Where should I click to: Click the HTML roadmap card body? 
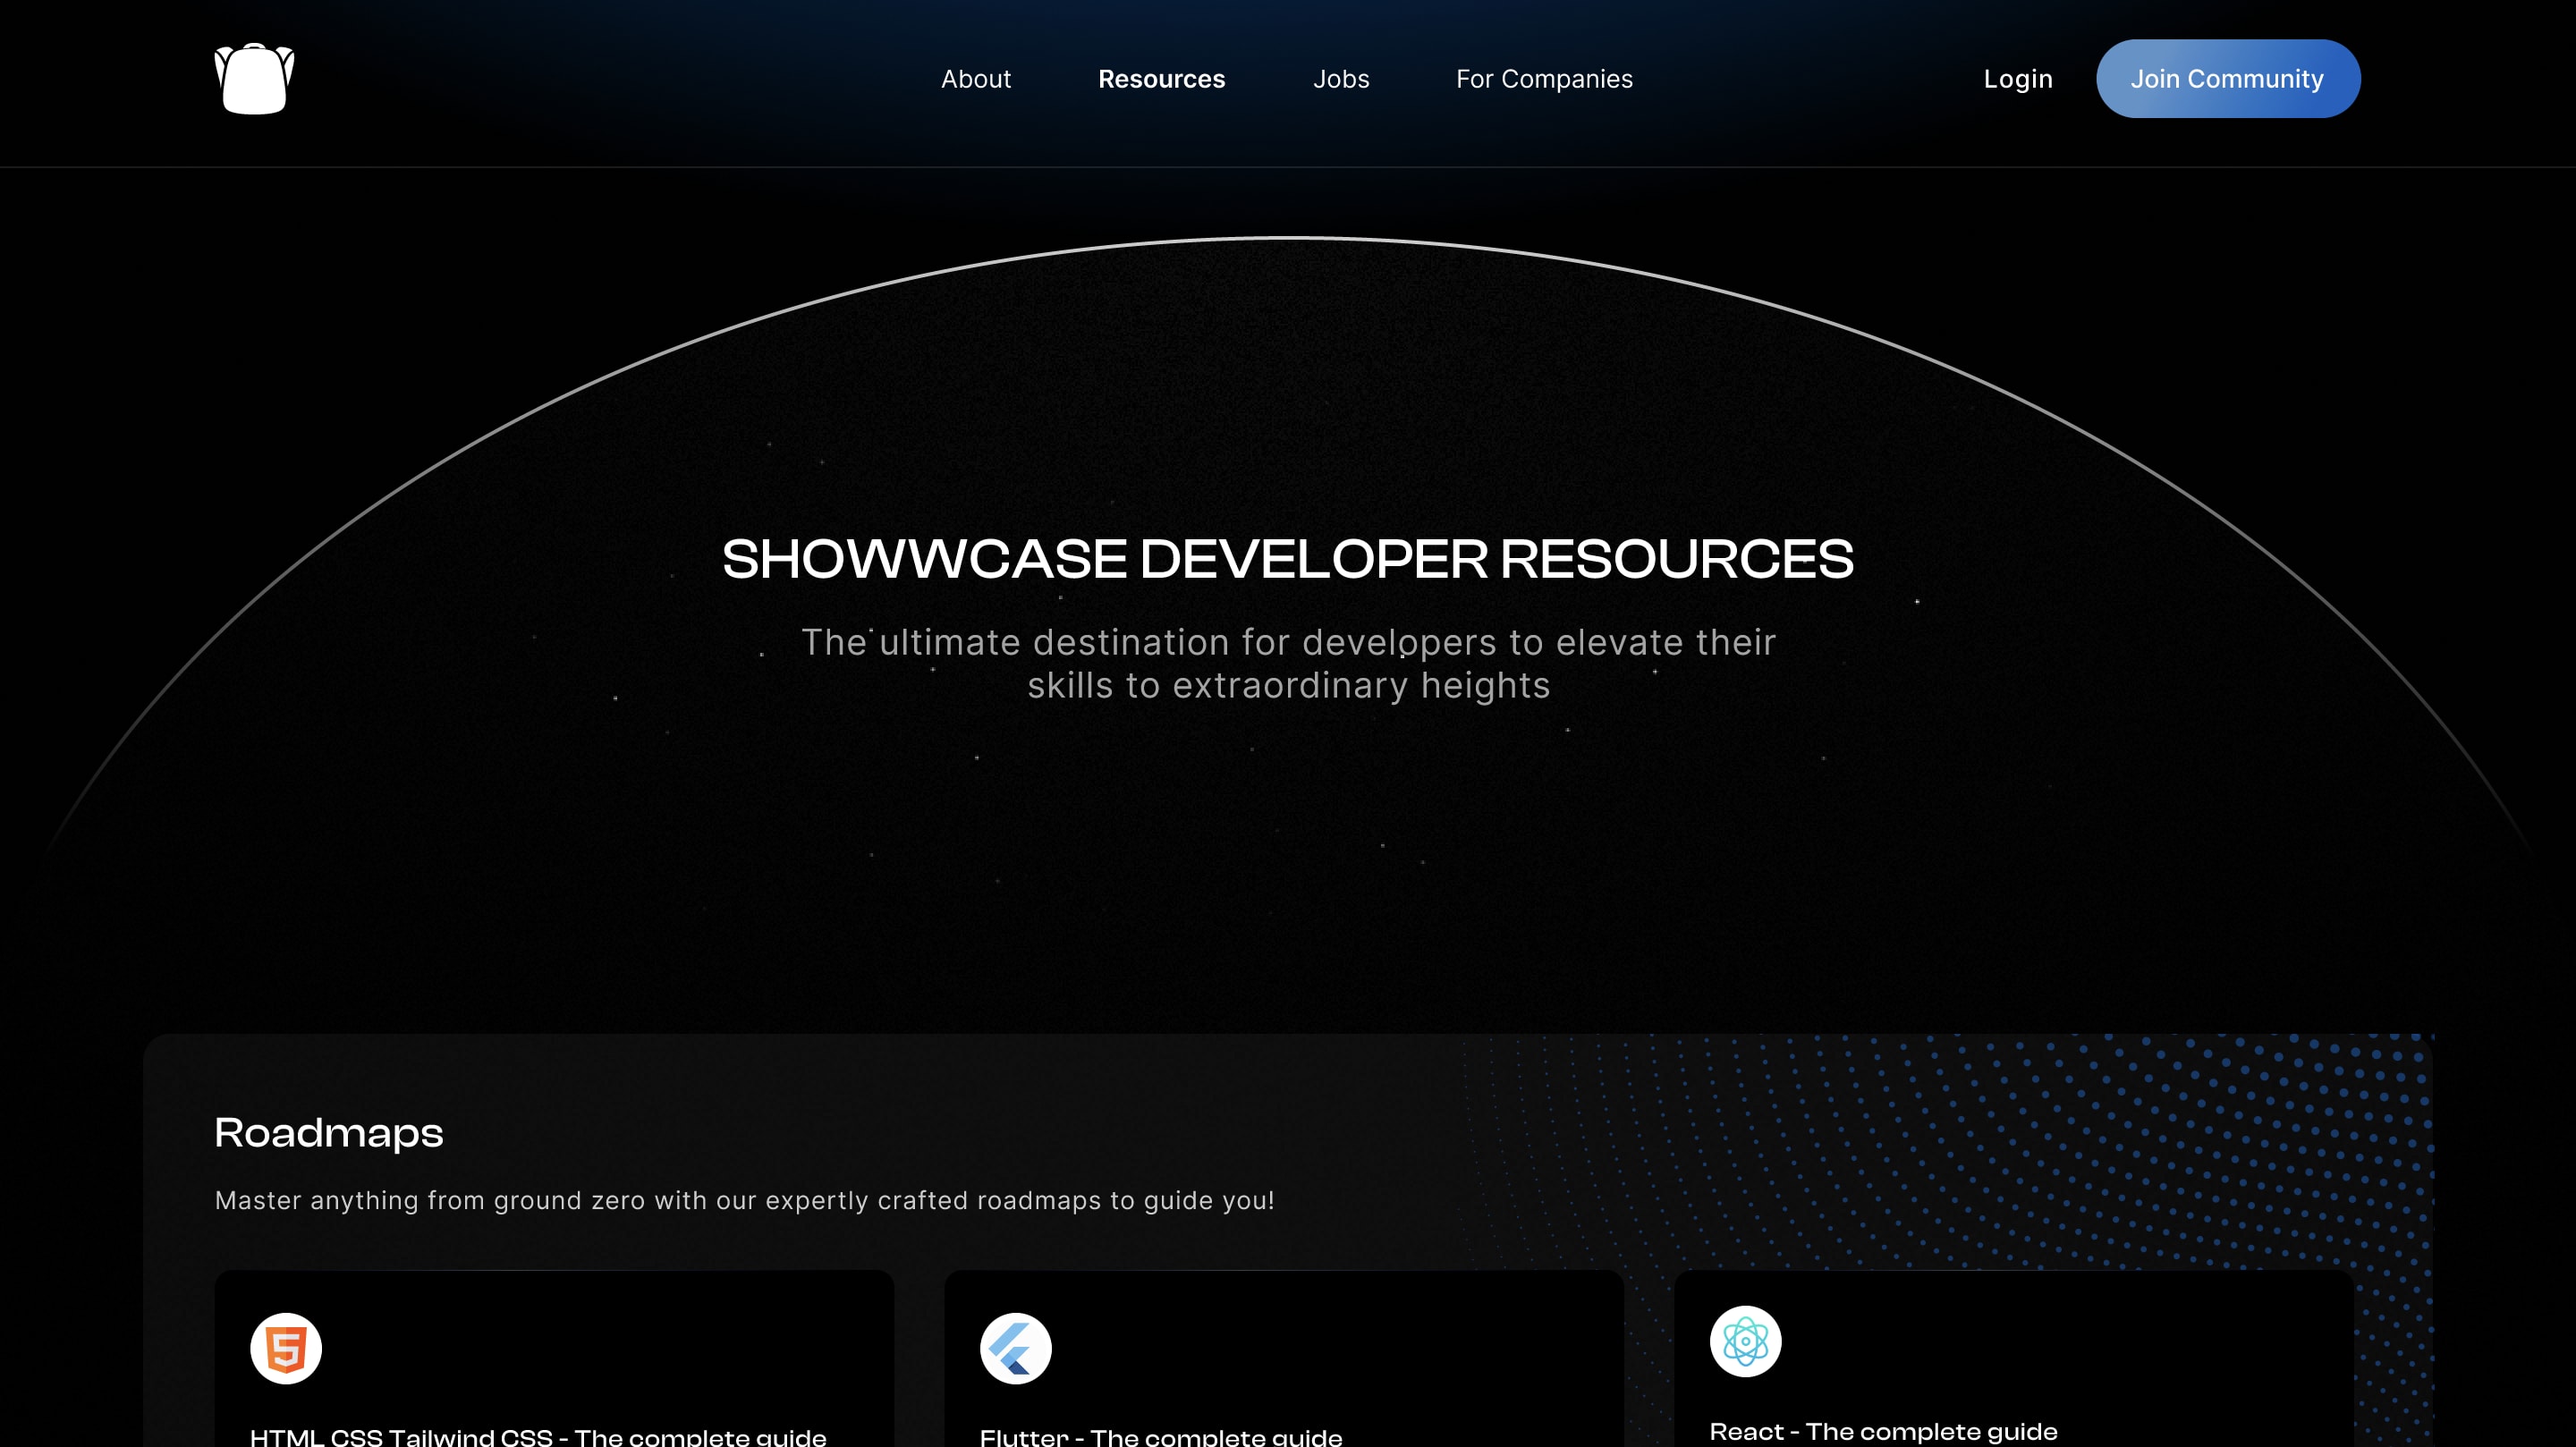click(x=620, y=1350)
